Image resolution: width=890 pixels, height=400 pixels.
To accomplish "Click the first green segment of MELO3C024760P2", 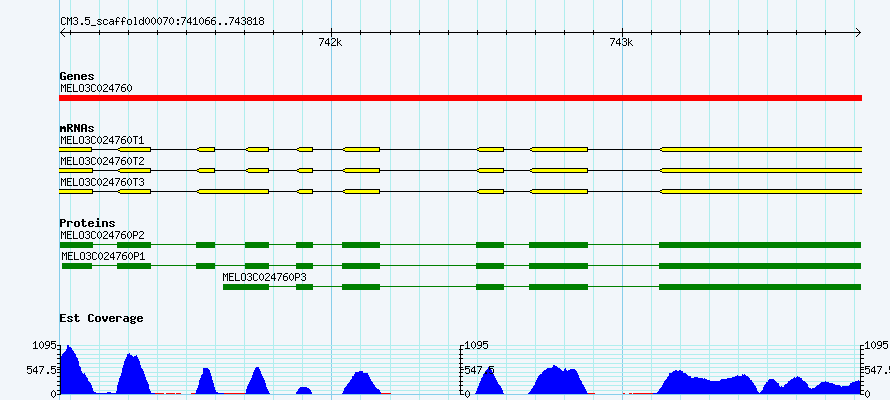I will coord(75,245).
